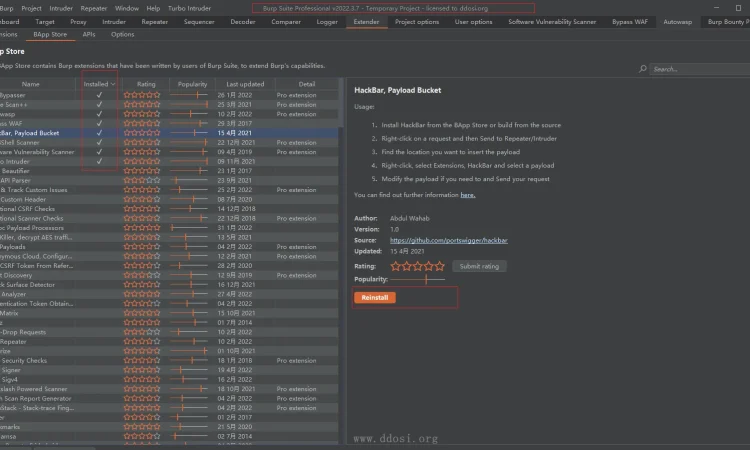Click the Reinstall button

375,297
